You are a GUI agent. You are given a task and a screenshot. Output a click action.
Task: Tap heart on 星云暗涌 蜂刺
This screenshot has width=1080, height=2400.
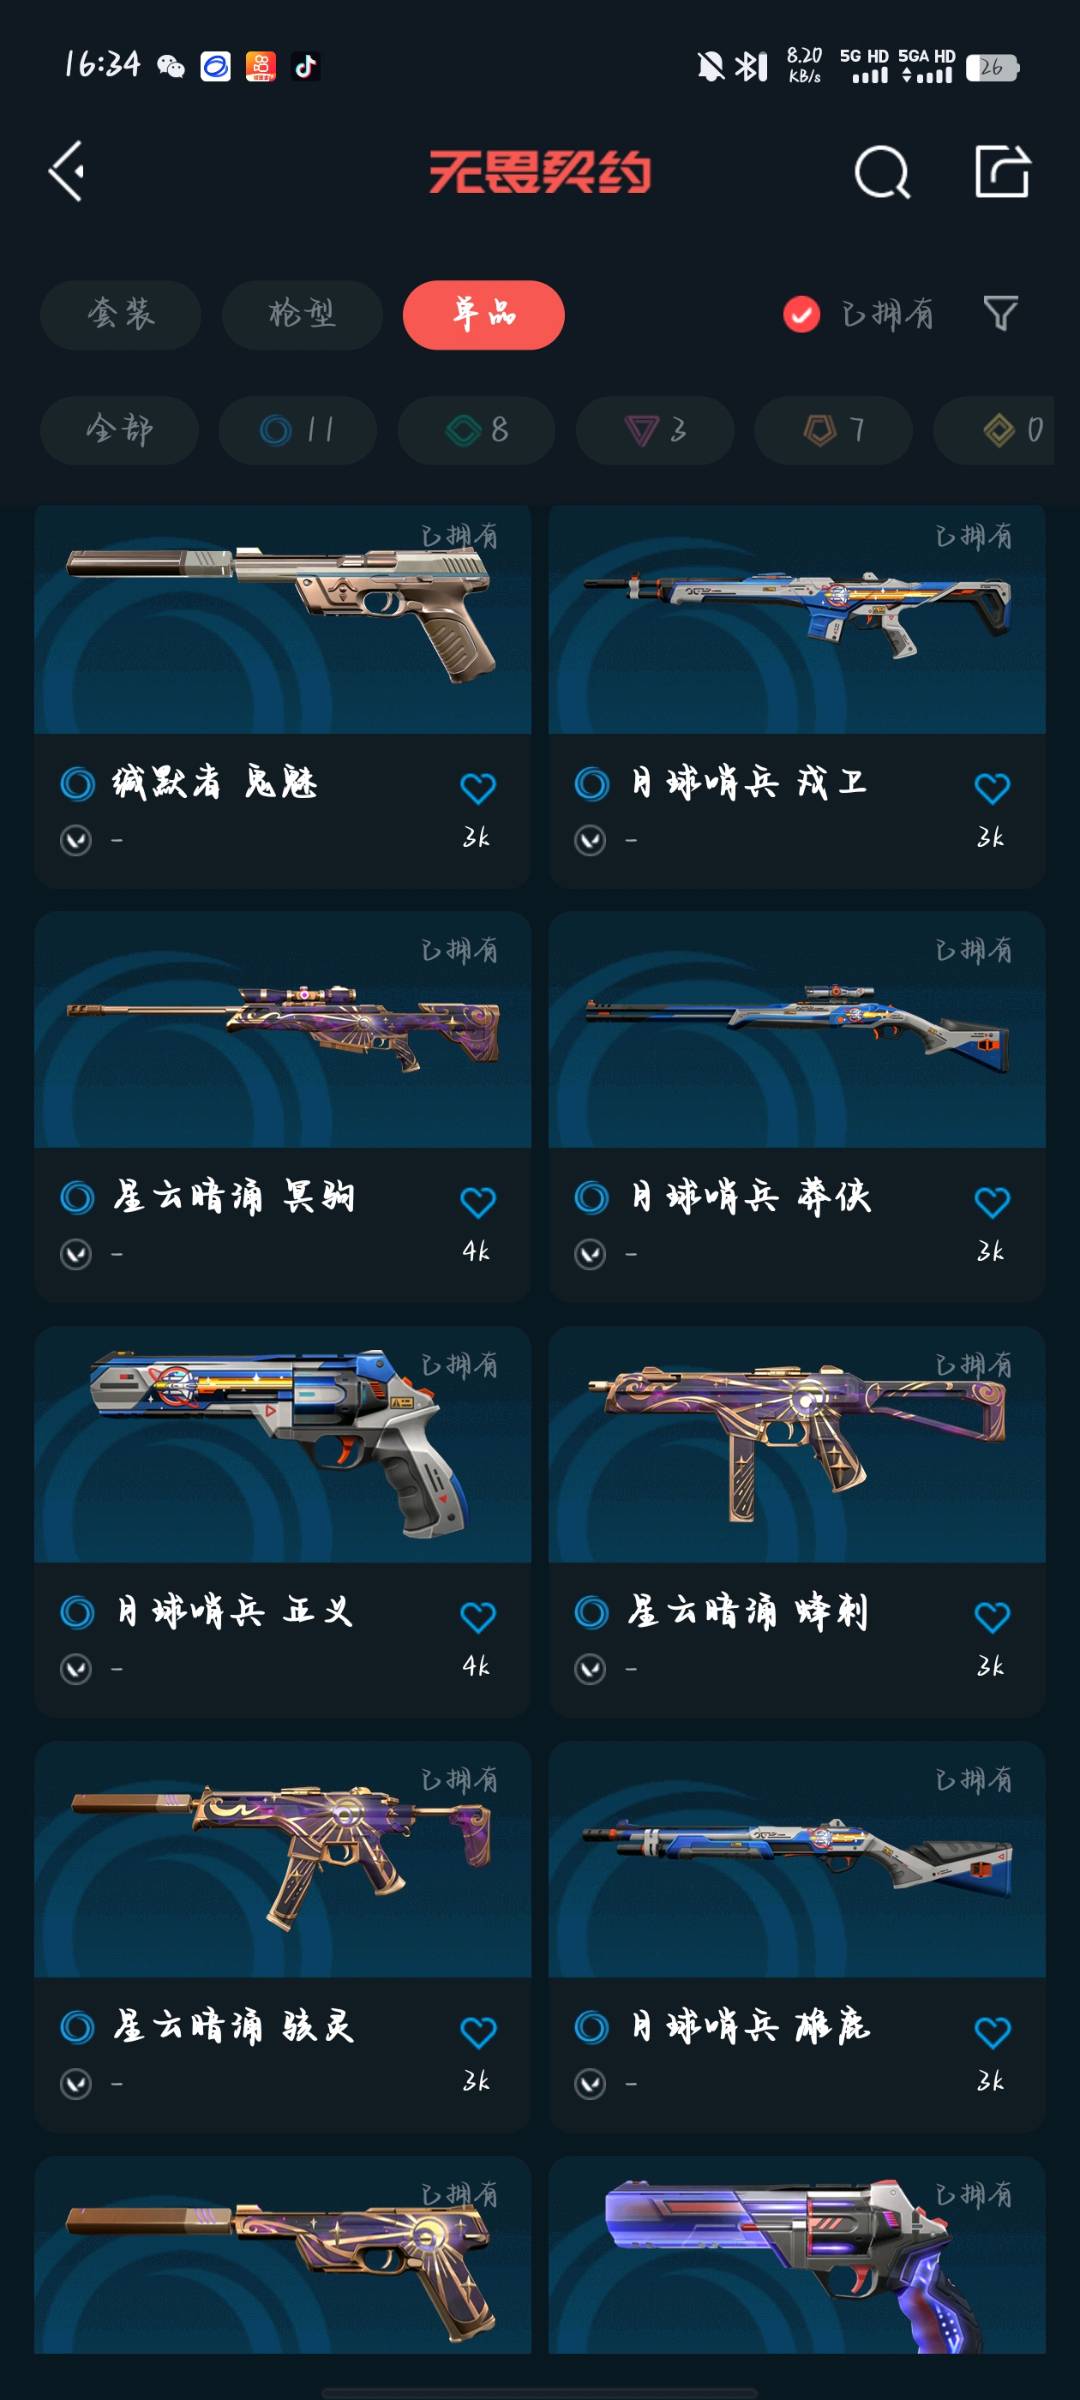[992, 1617]
